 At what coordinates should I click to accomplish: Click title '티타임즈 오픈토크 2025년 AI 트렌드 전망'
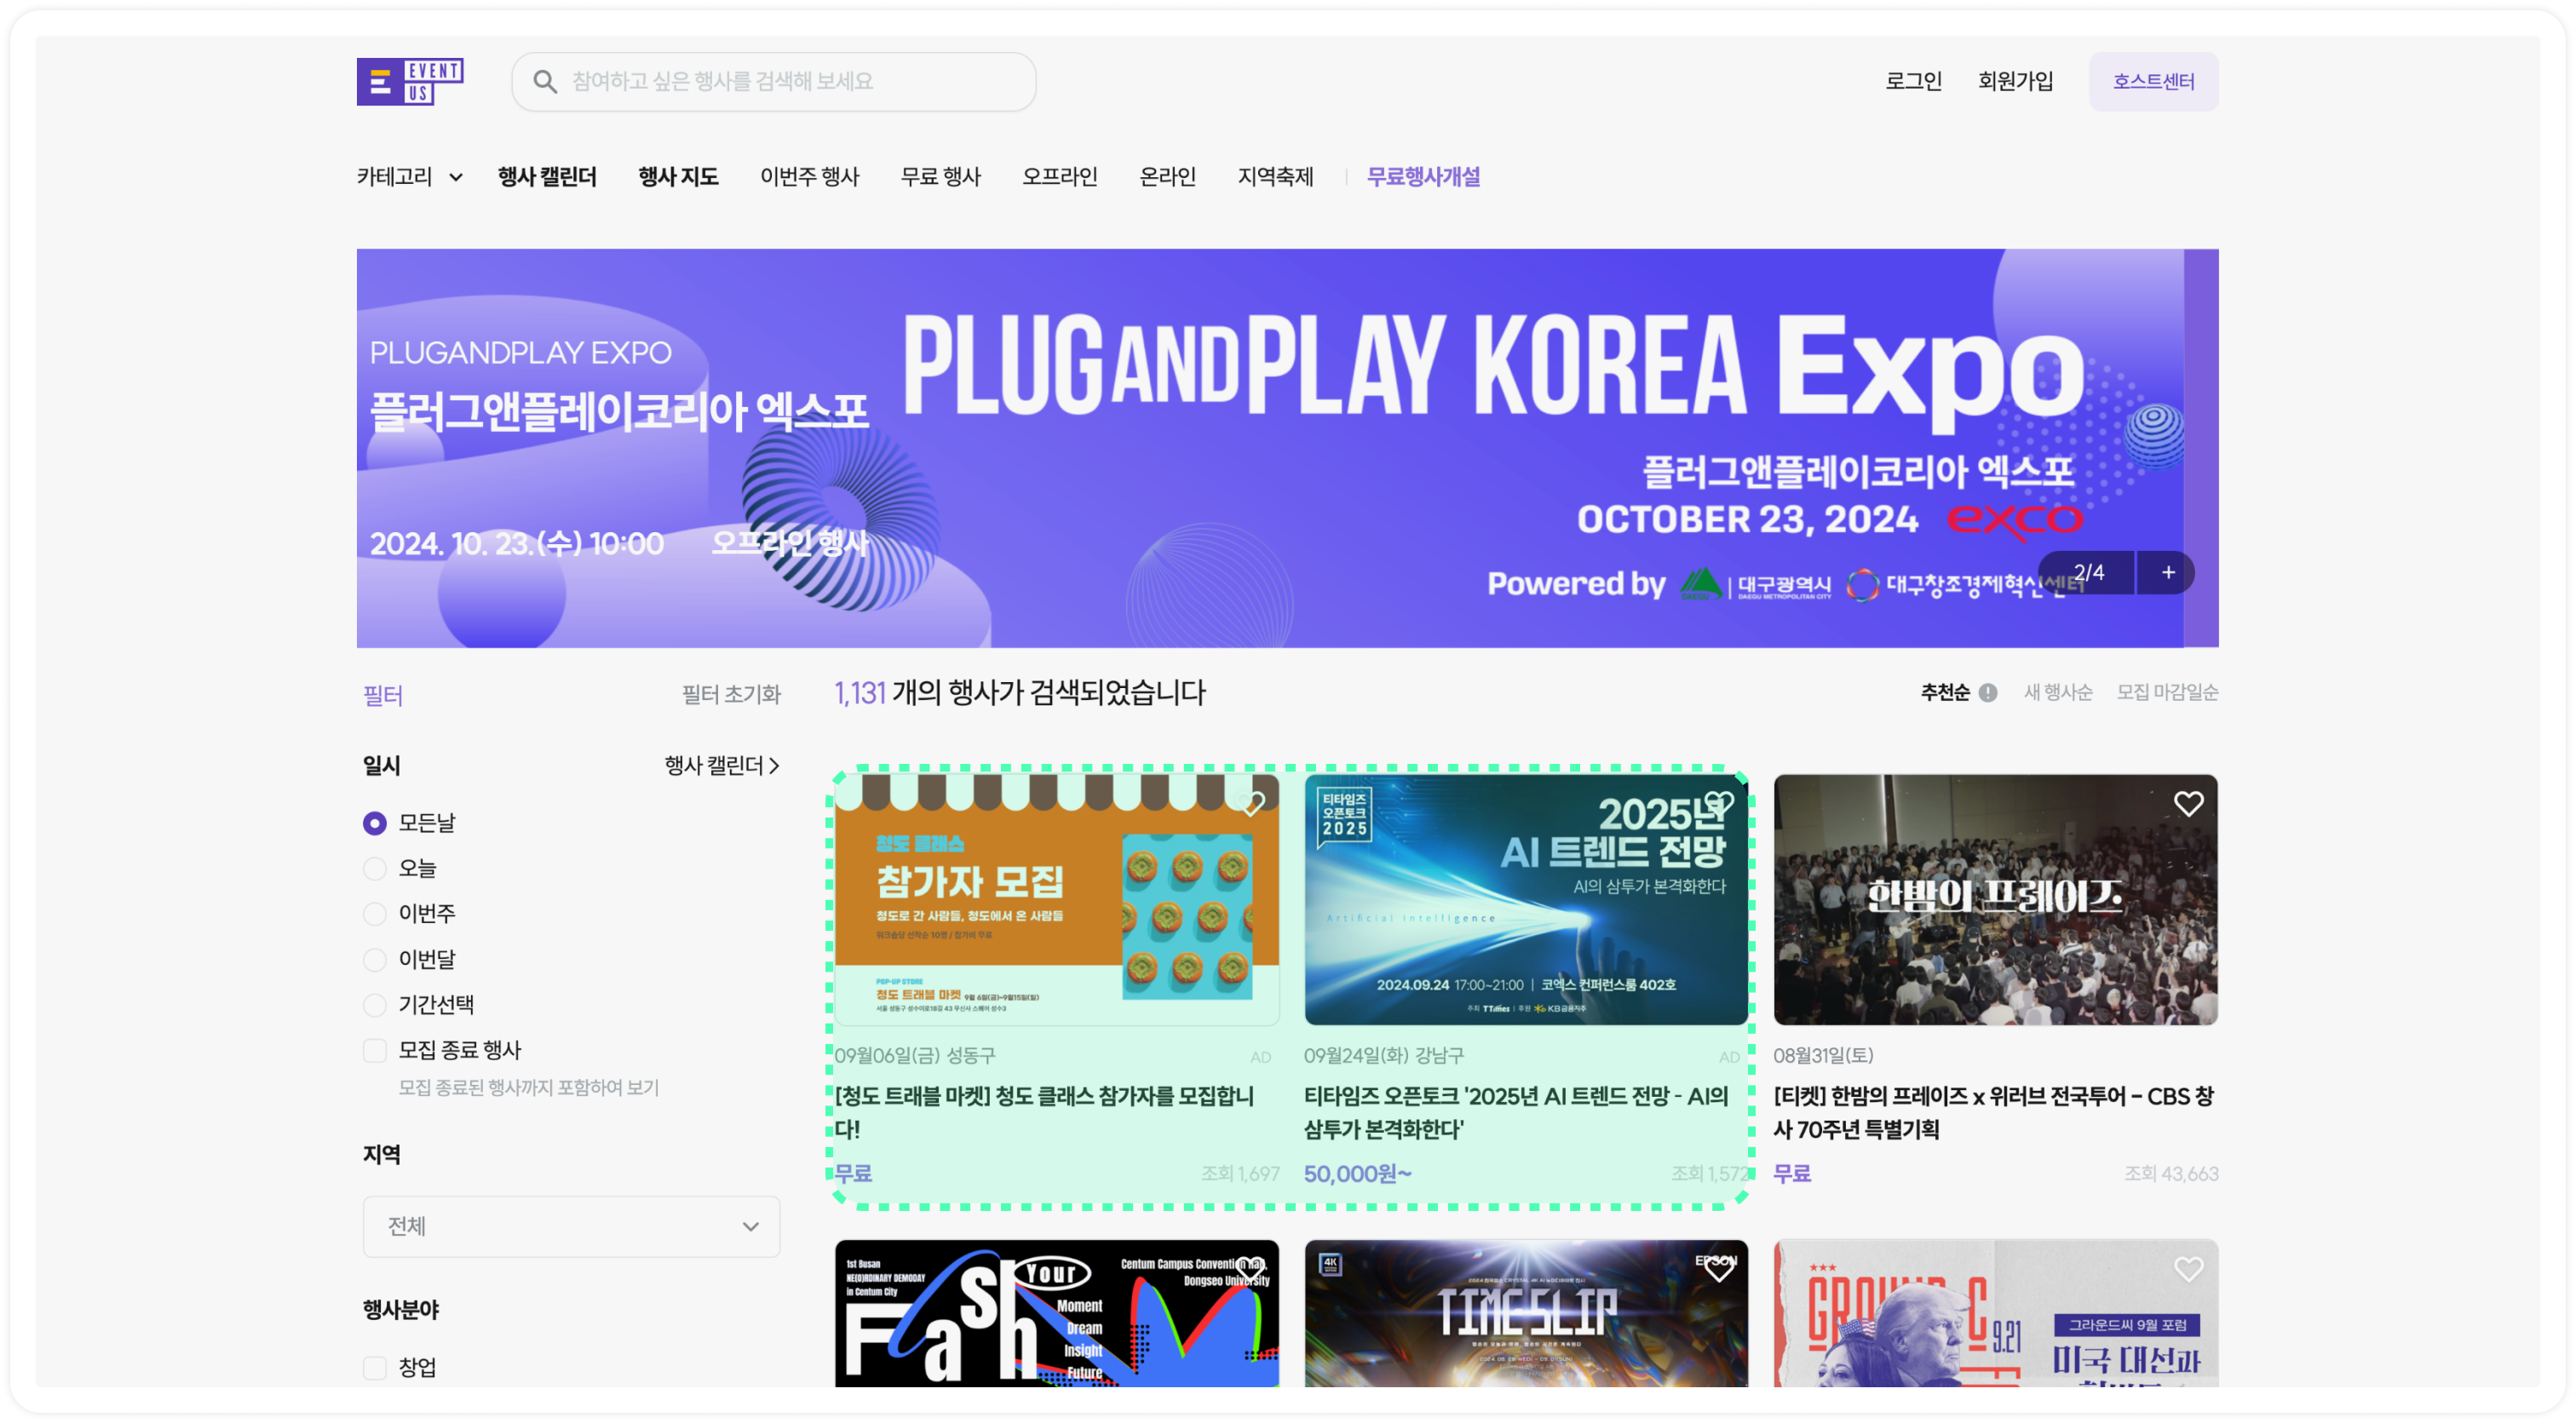1516,1112
